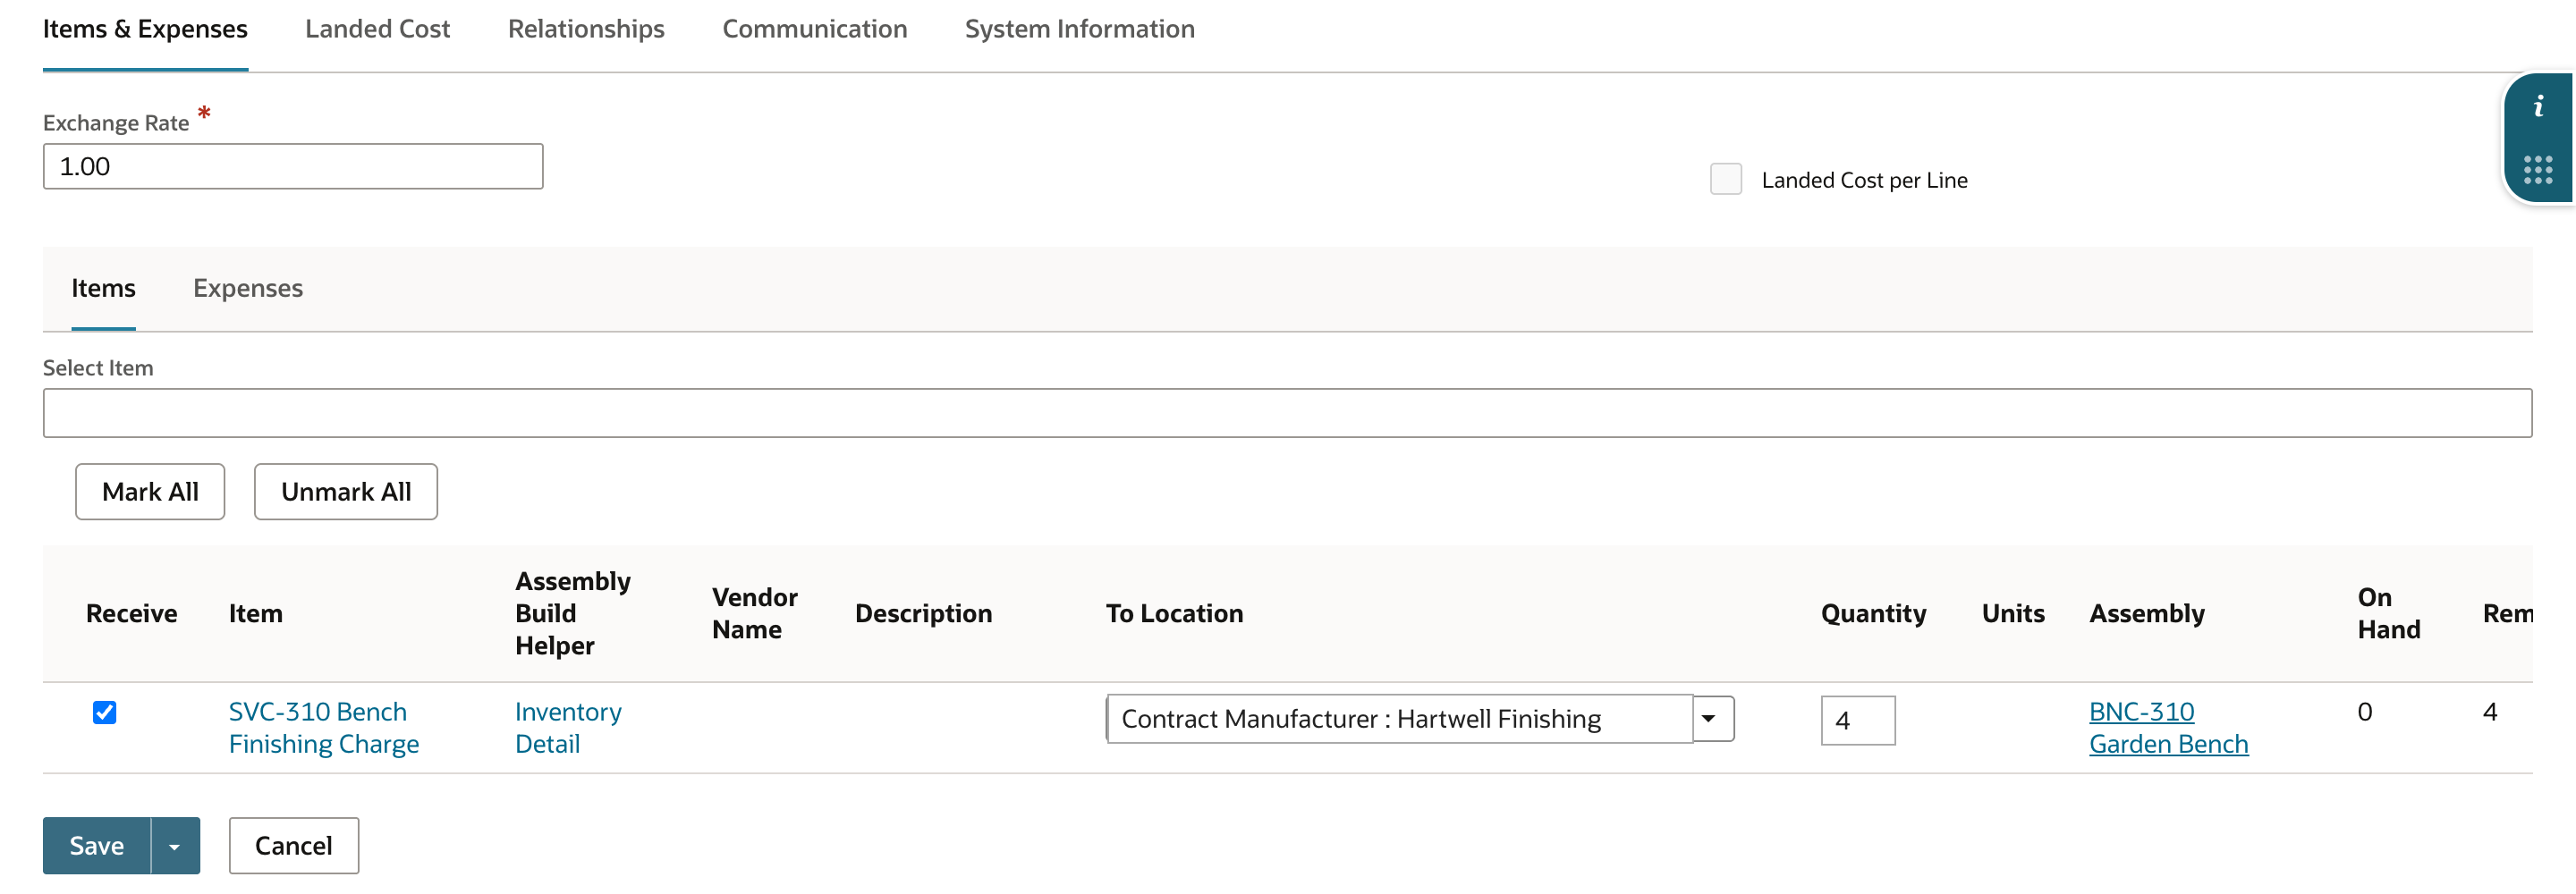Click the On Hand column header
Image resolution: width=2576 pixels, height=894 pixels.
(x=2388, y=614)
